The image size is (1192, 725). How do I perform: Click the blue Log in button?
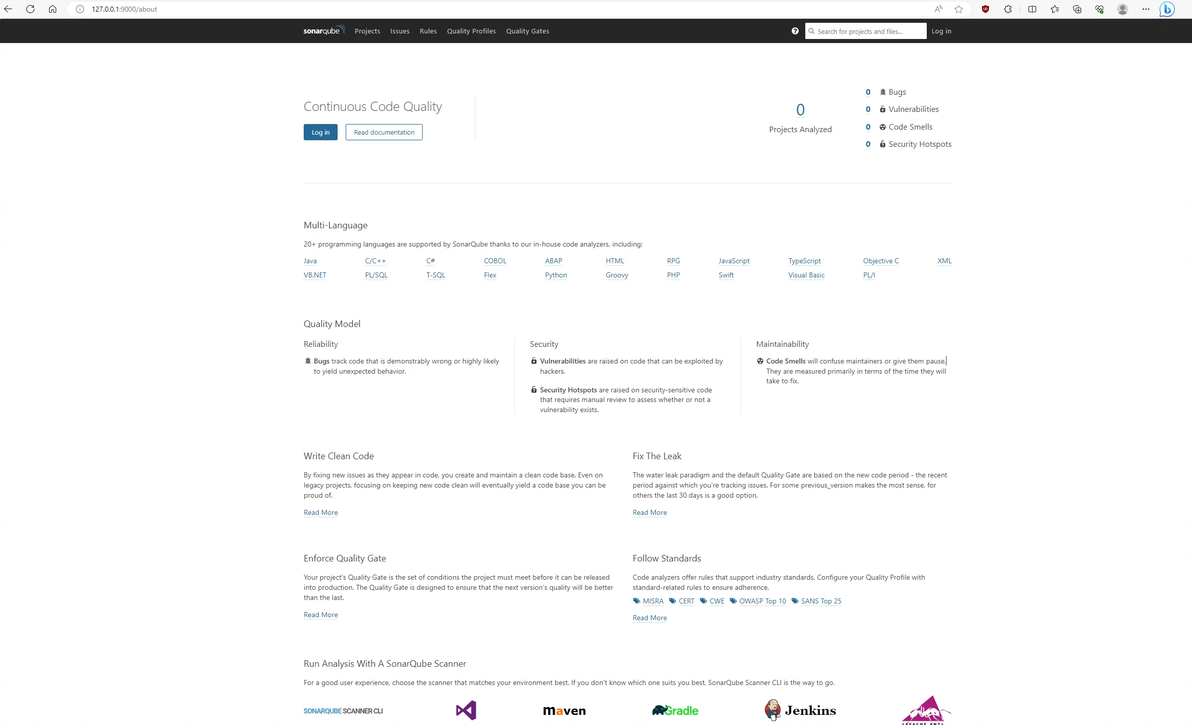pyautogui.click(x=321, y=132)
